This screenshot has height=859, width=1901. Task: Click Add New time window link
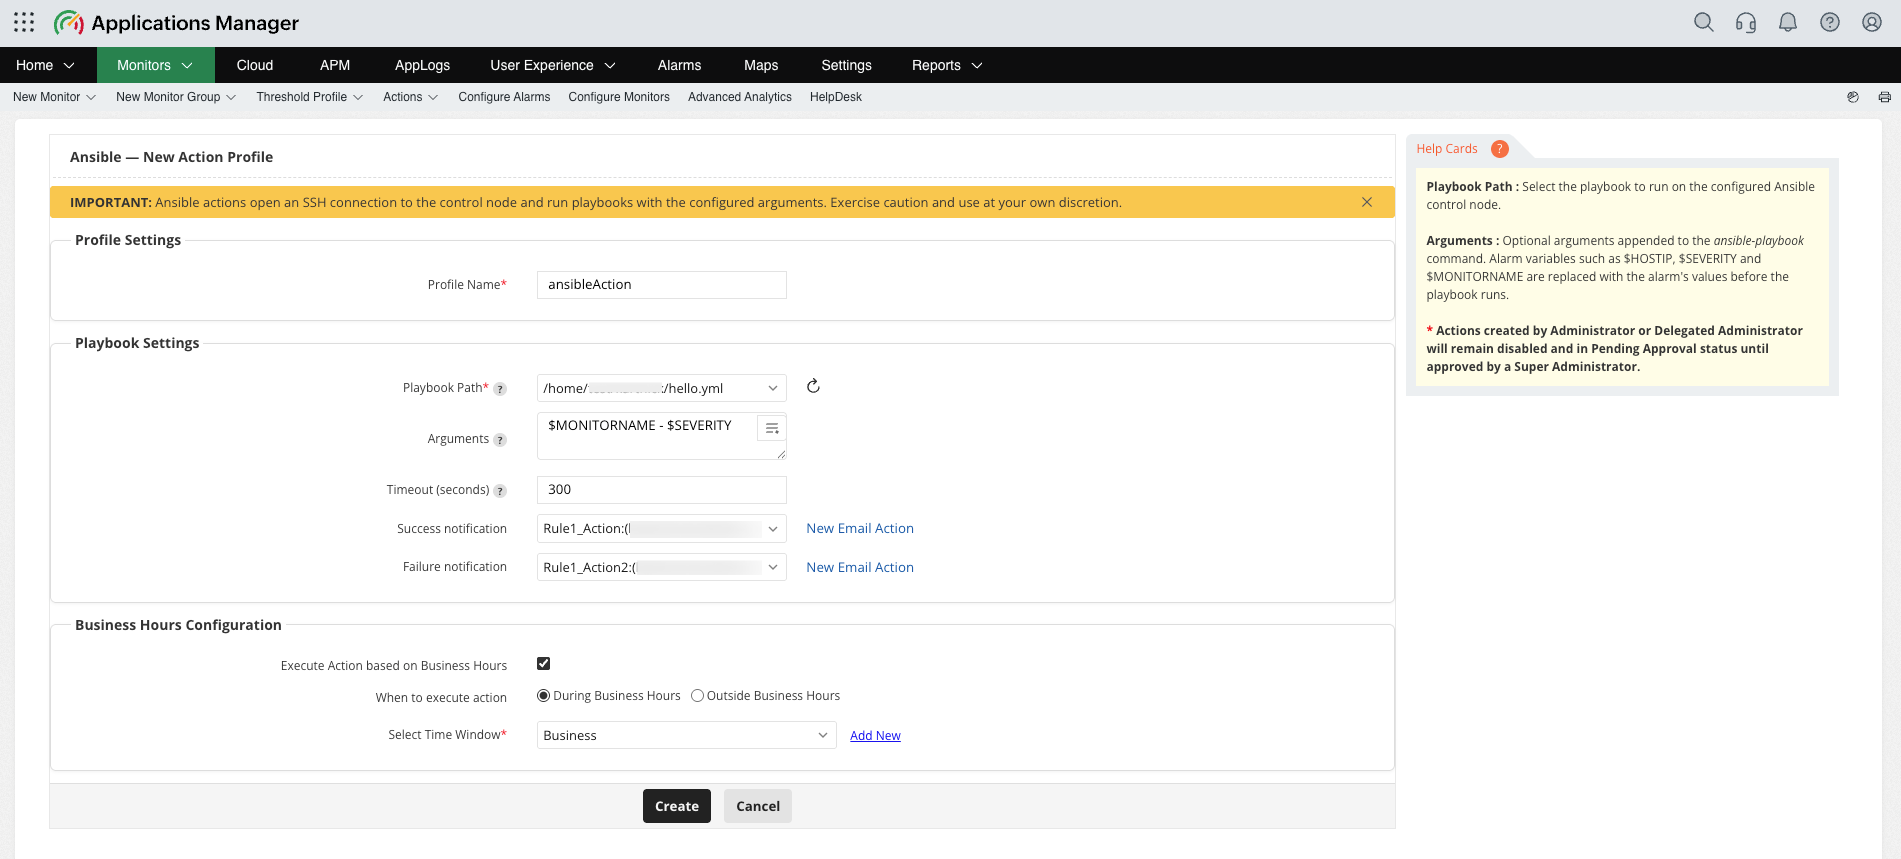pyautogui.click(x=875, y=736)
